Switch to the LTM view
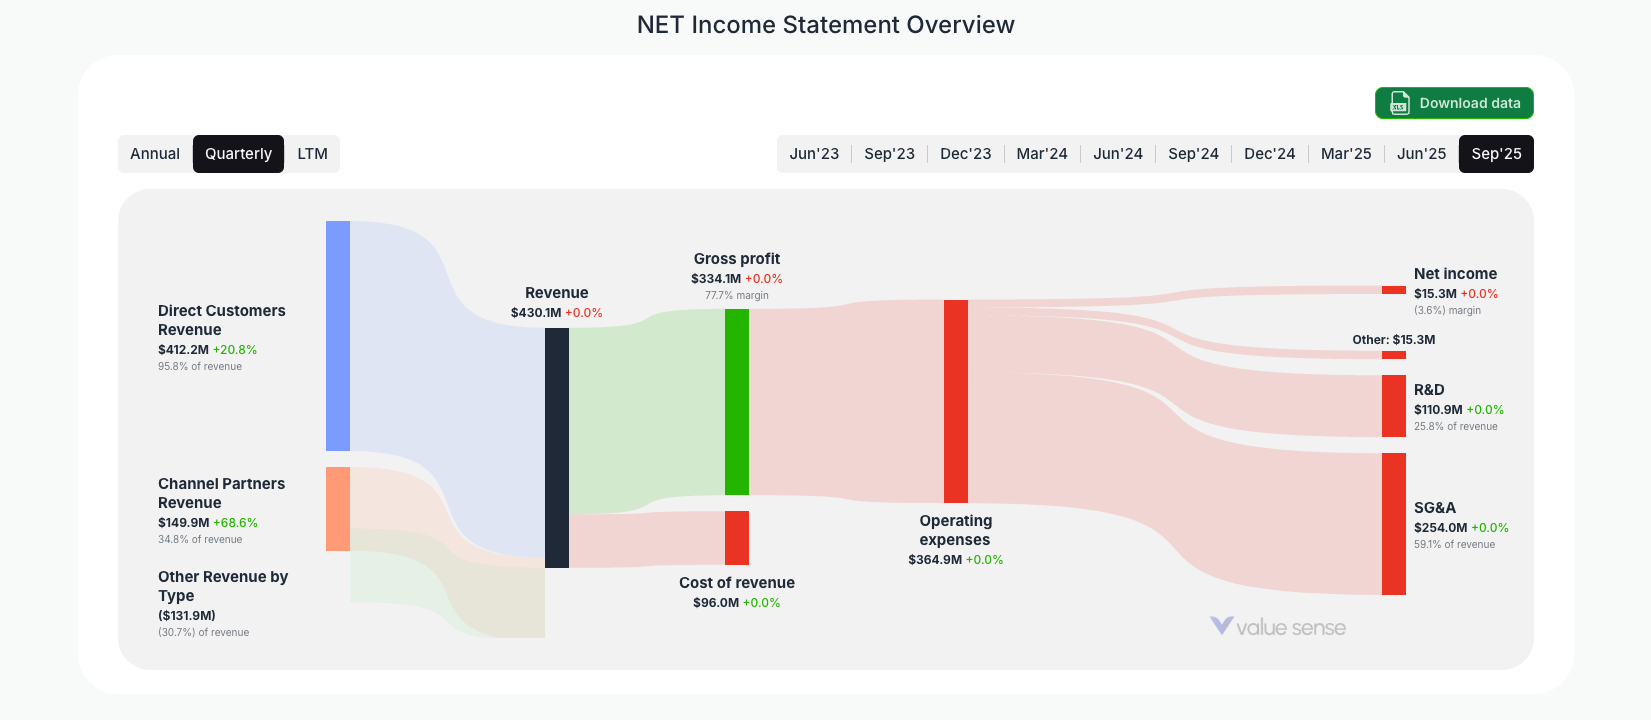Screen dimensions: 1651x720 click(313, 153)
